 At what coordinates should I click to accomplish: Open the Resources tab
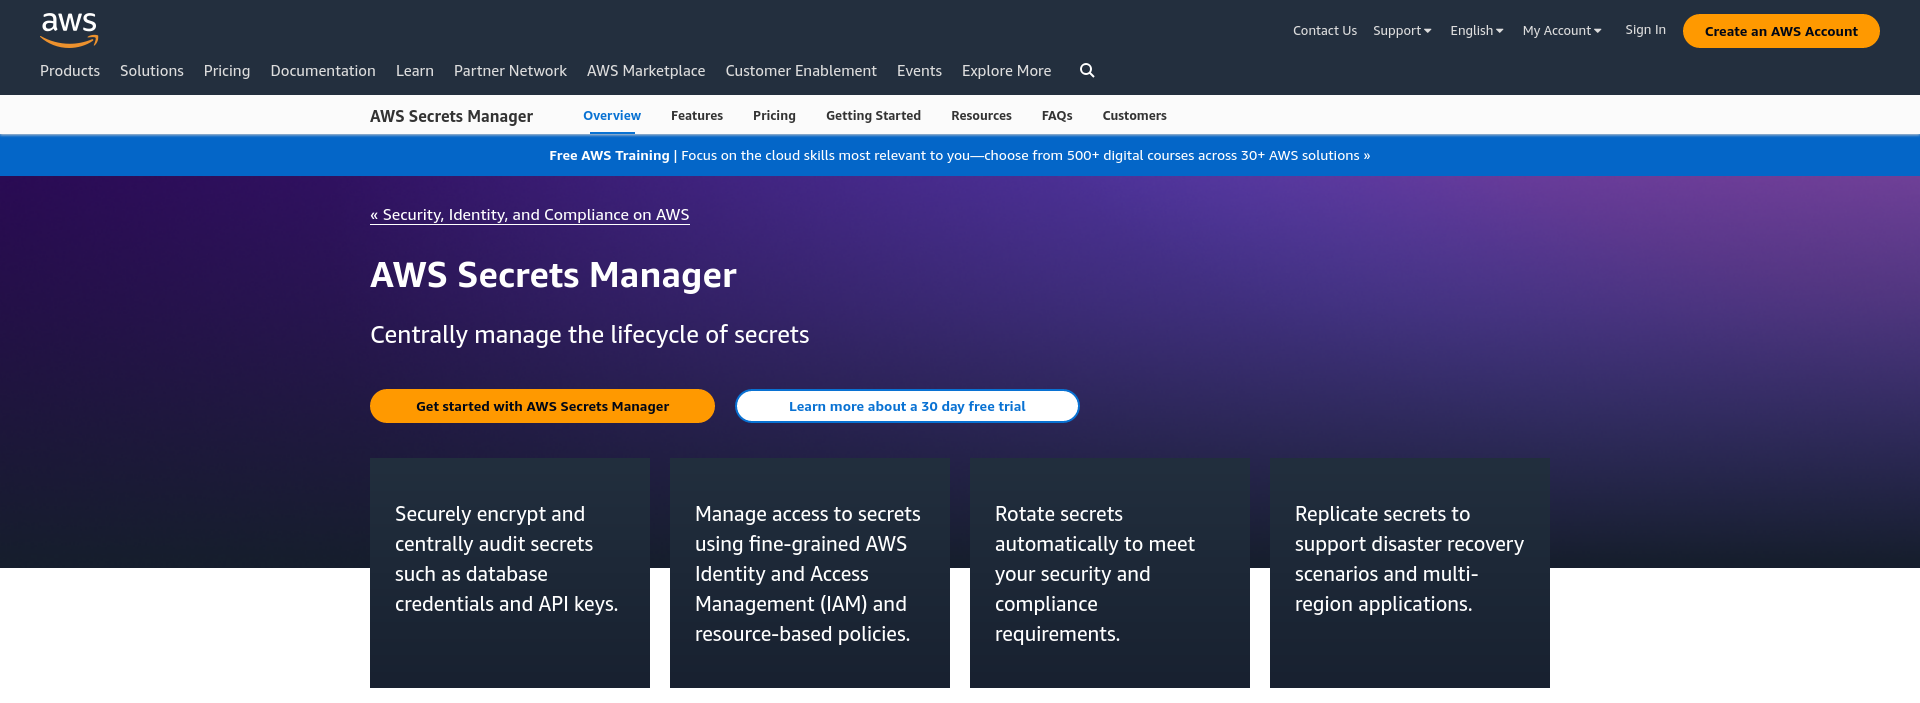point(981,116)
